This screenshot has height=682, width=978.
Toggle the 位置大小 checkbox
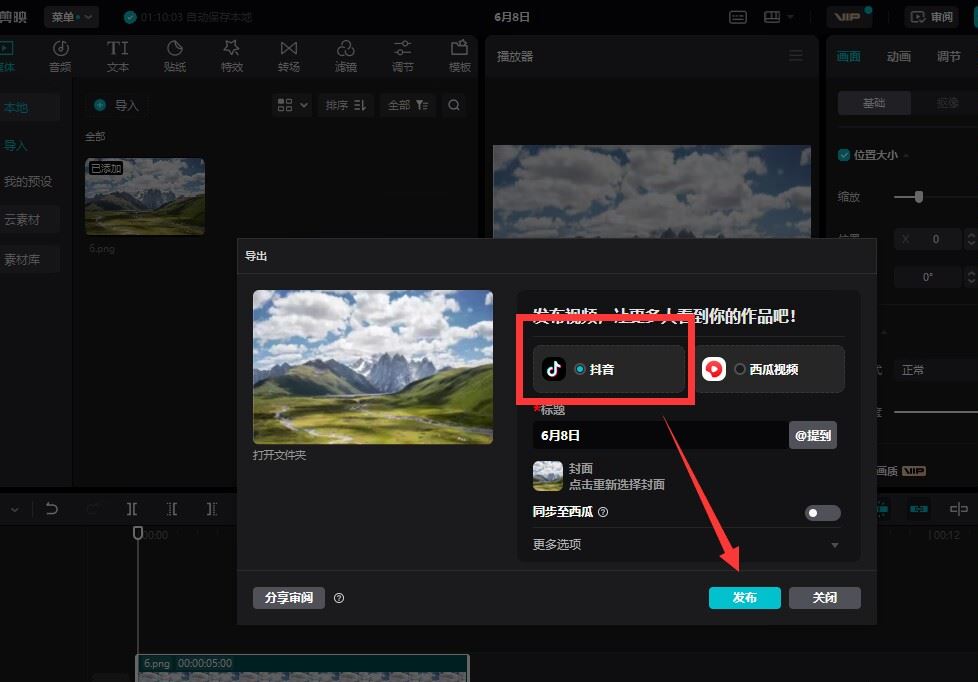coord(844,155)
